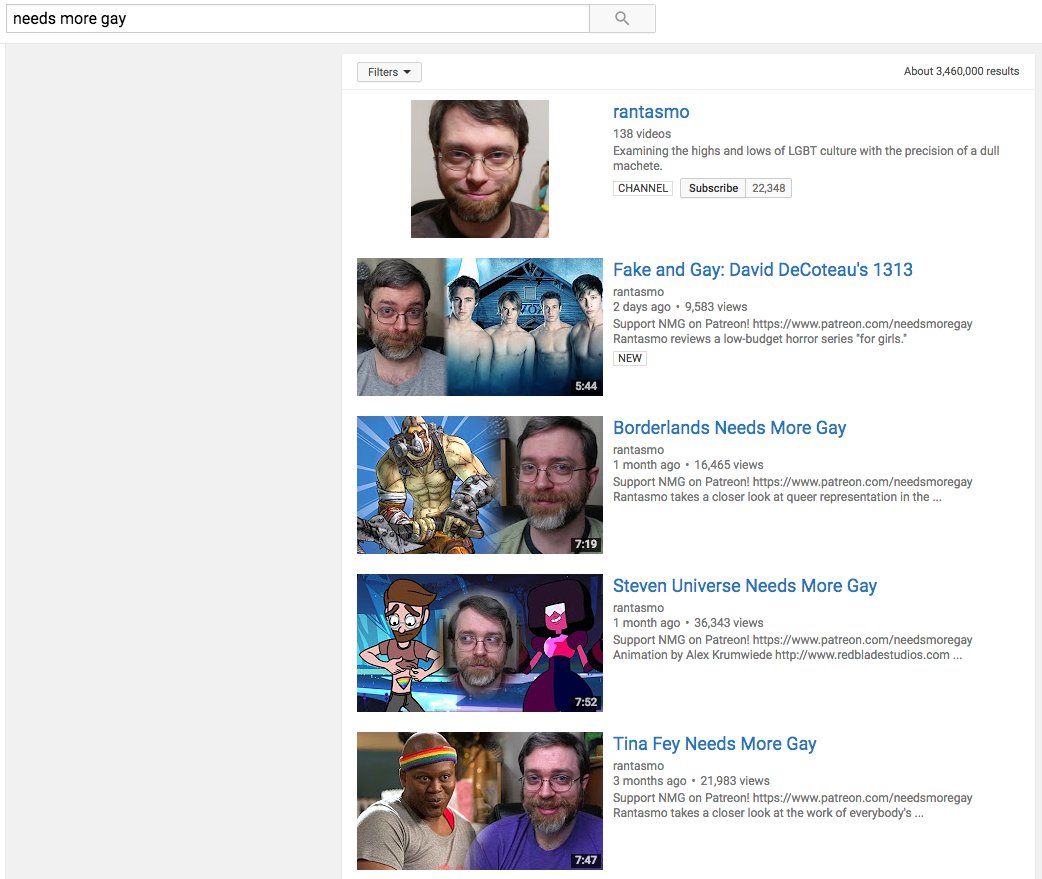The height and width of the screenshot is (879, 1042).
Task: Click 'Animation by Alex Krumwiede' description line
Action: click(x=787, y=655)
